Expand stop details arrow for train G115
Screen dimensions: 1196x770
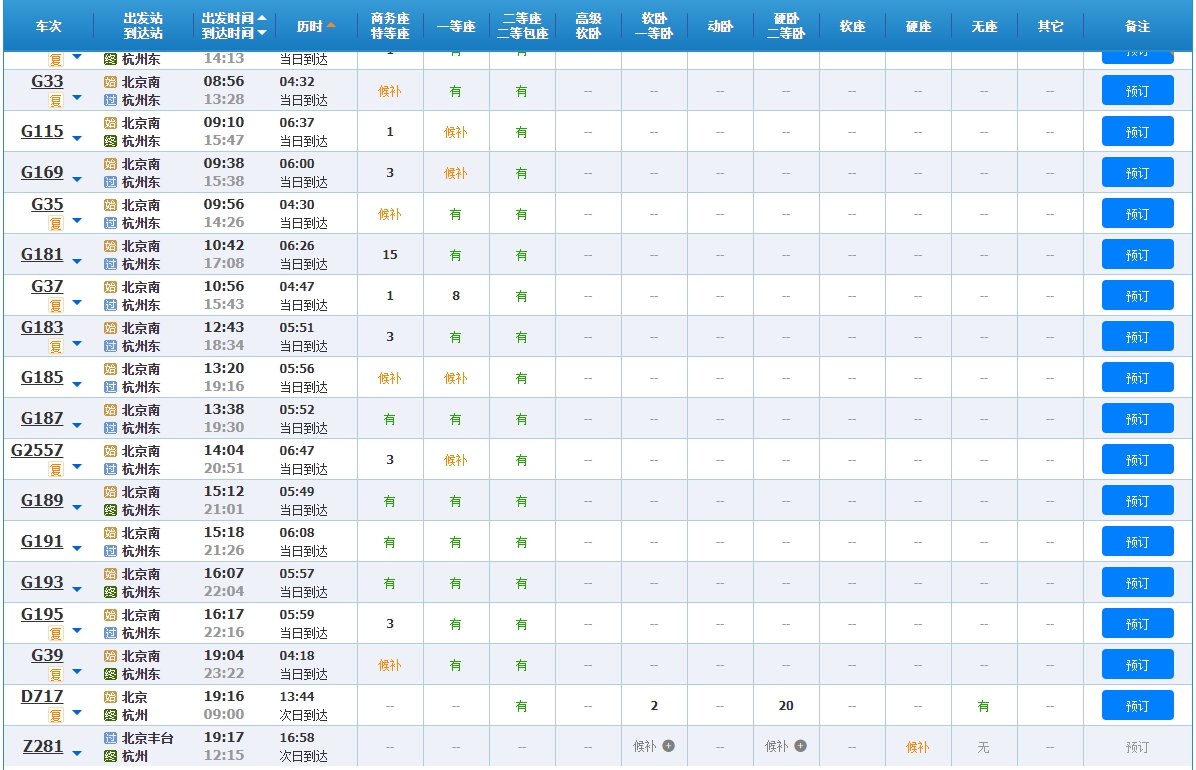(x=77, y=138)
